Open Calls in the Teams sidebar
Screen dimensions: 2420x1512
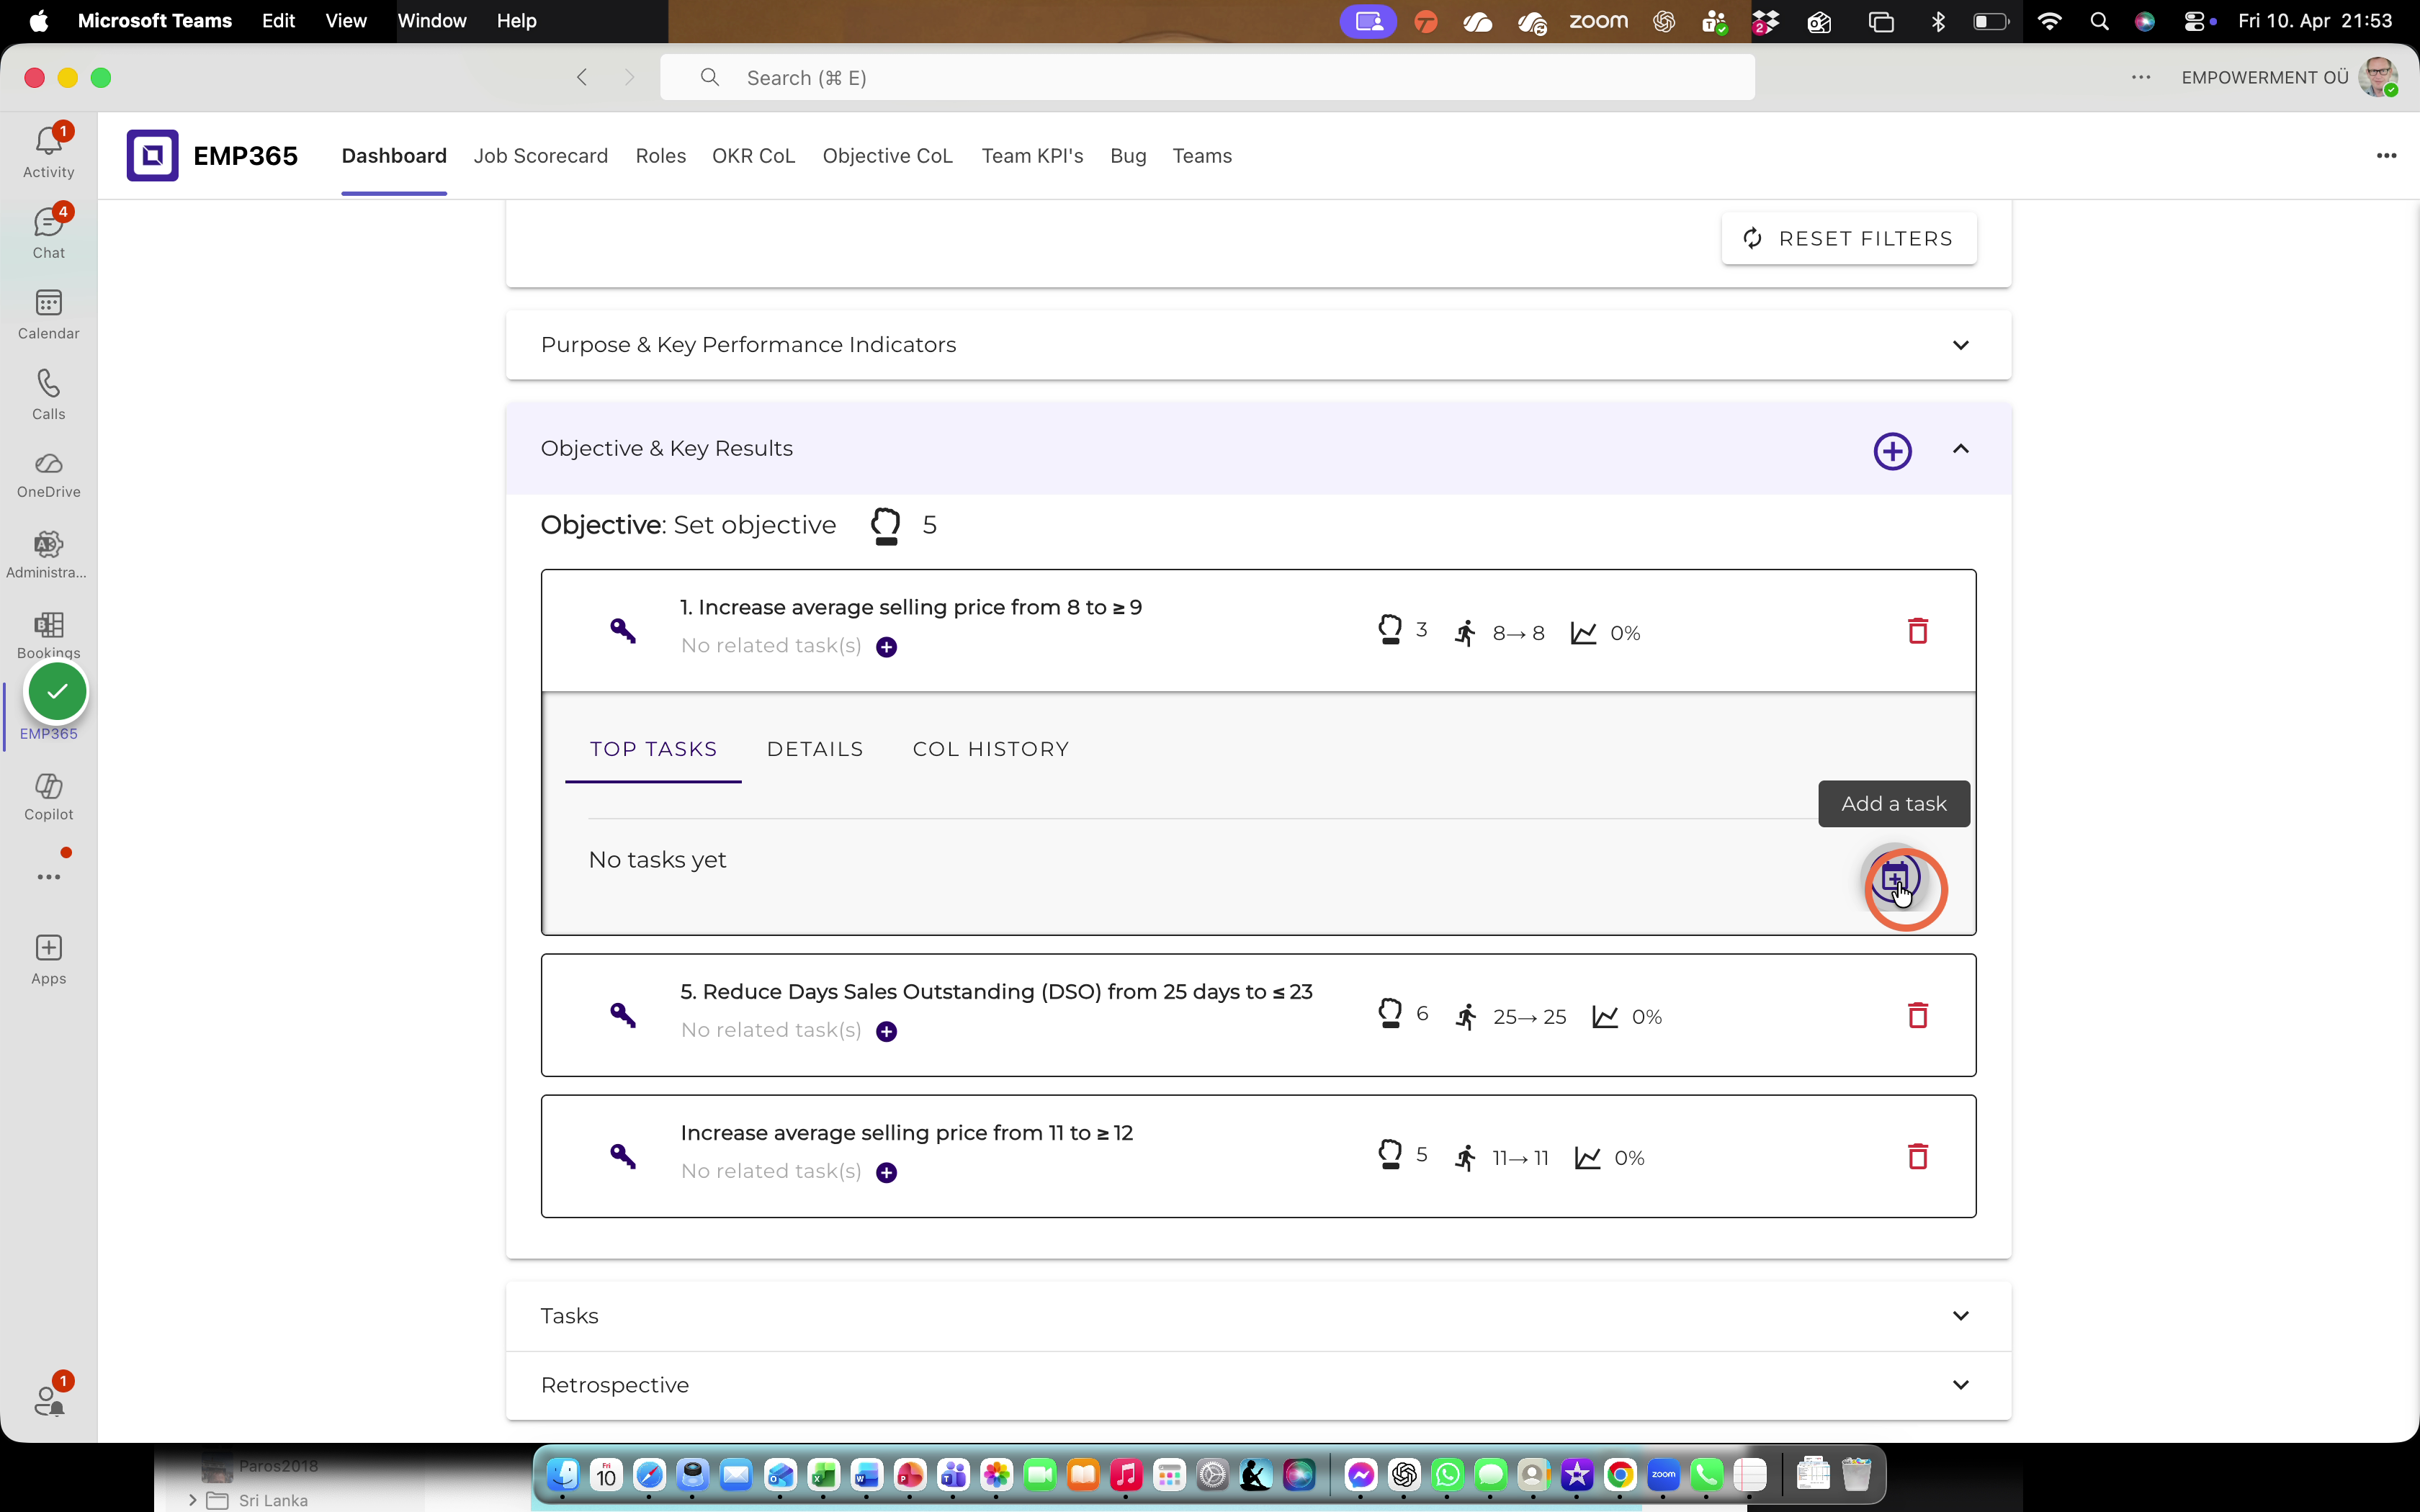coord(48,394)
